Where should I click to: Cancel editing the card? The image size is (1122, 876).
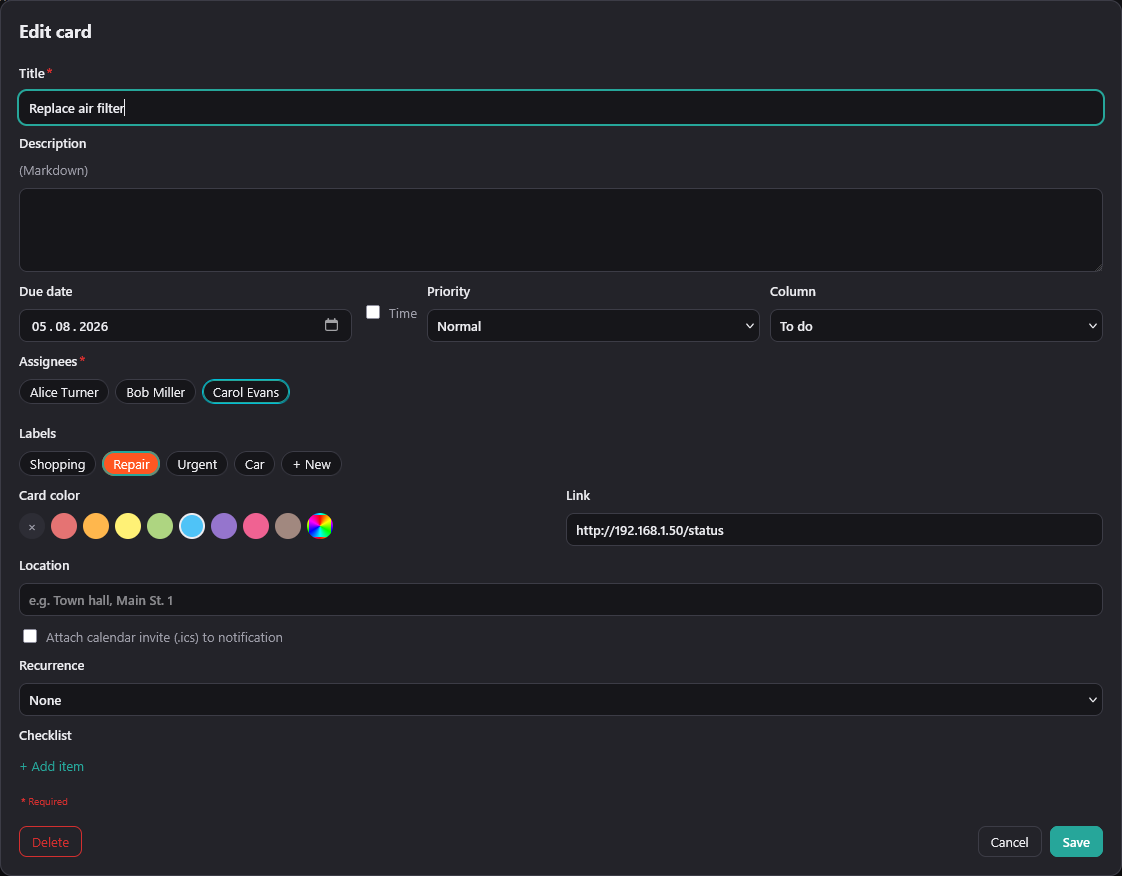coord(1009,842)
